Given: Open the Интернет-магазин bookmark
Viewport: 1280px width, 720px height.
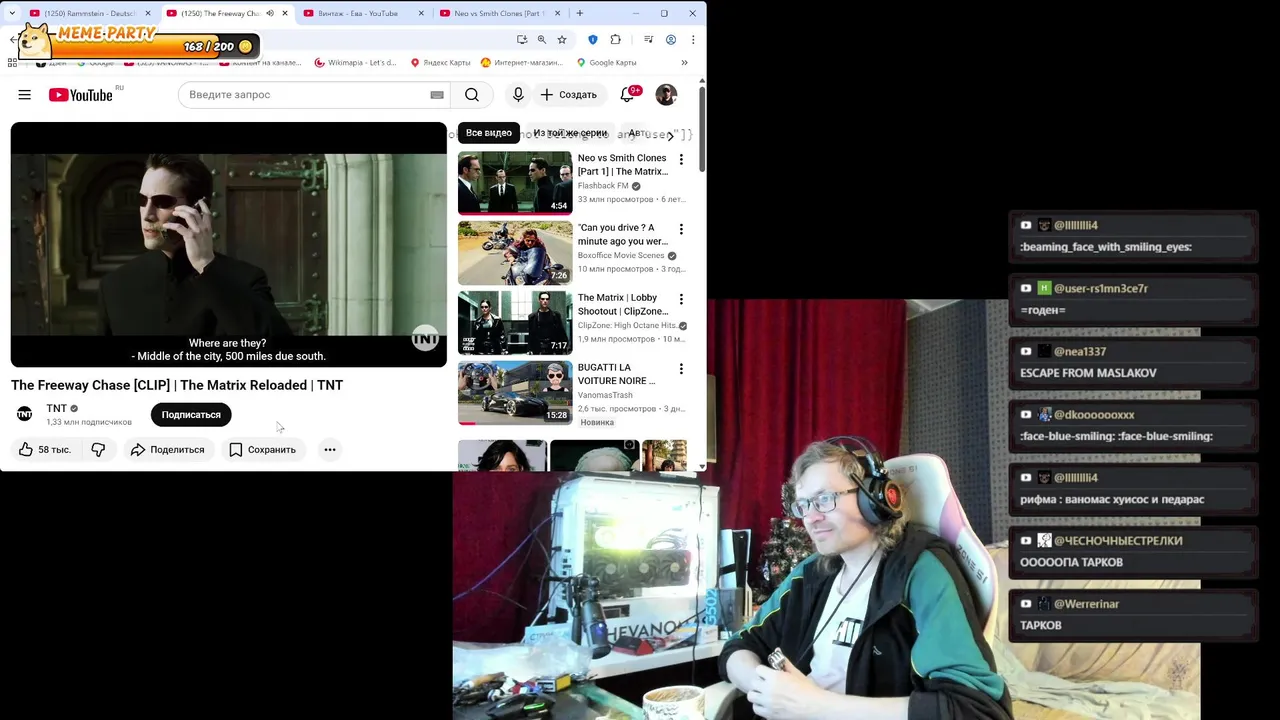Looking at the screenshot, I should click(x=522, y=63).
